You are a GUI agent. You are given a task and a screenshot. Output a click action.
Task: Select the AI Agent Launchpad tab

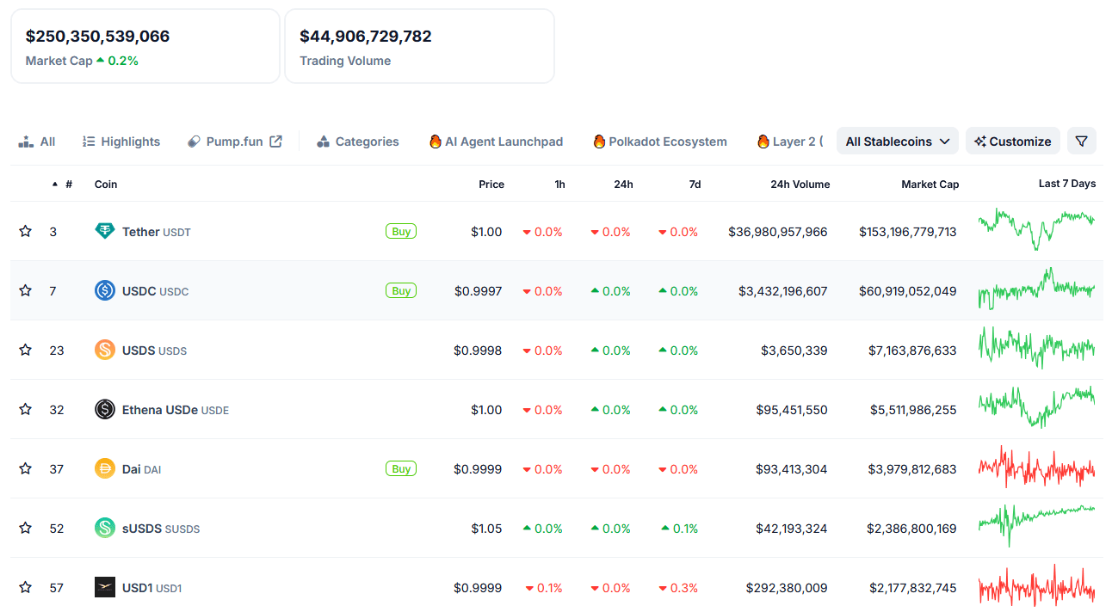coord(496,141)
